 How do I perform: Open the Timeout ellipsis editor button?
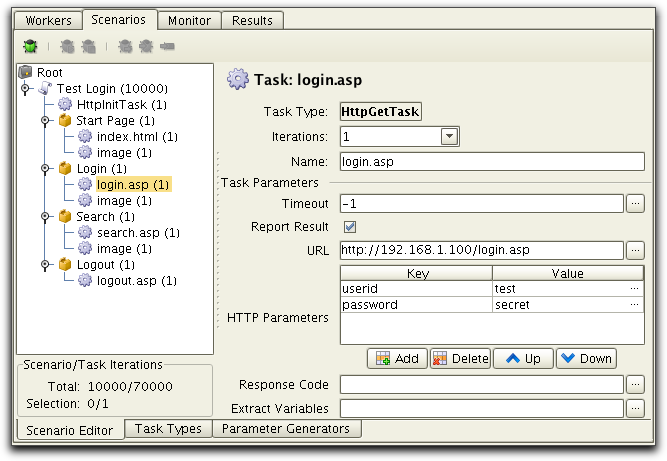(x=635, y=204)
